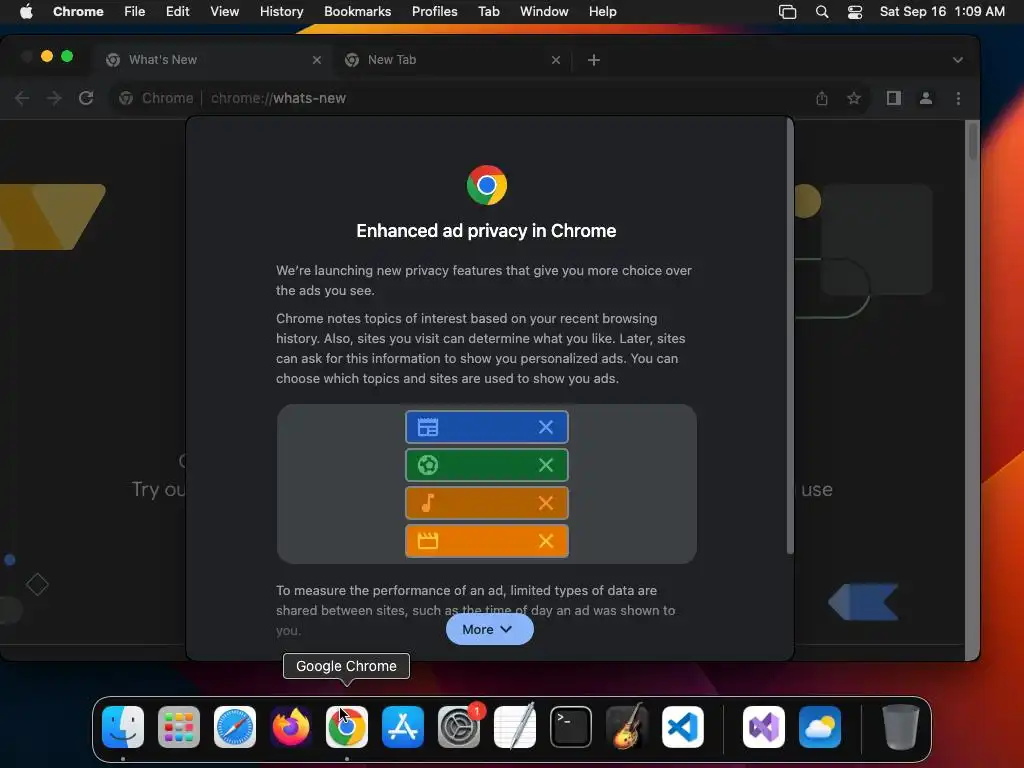Launch Terminal from the Dock
1024x768 pixels.
click(x=571, y=726)
